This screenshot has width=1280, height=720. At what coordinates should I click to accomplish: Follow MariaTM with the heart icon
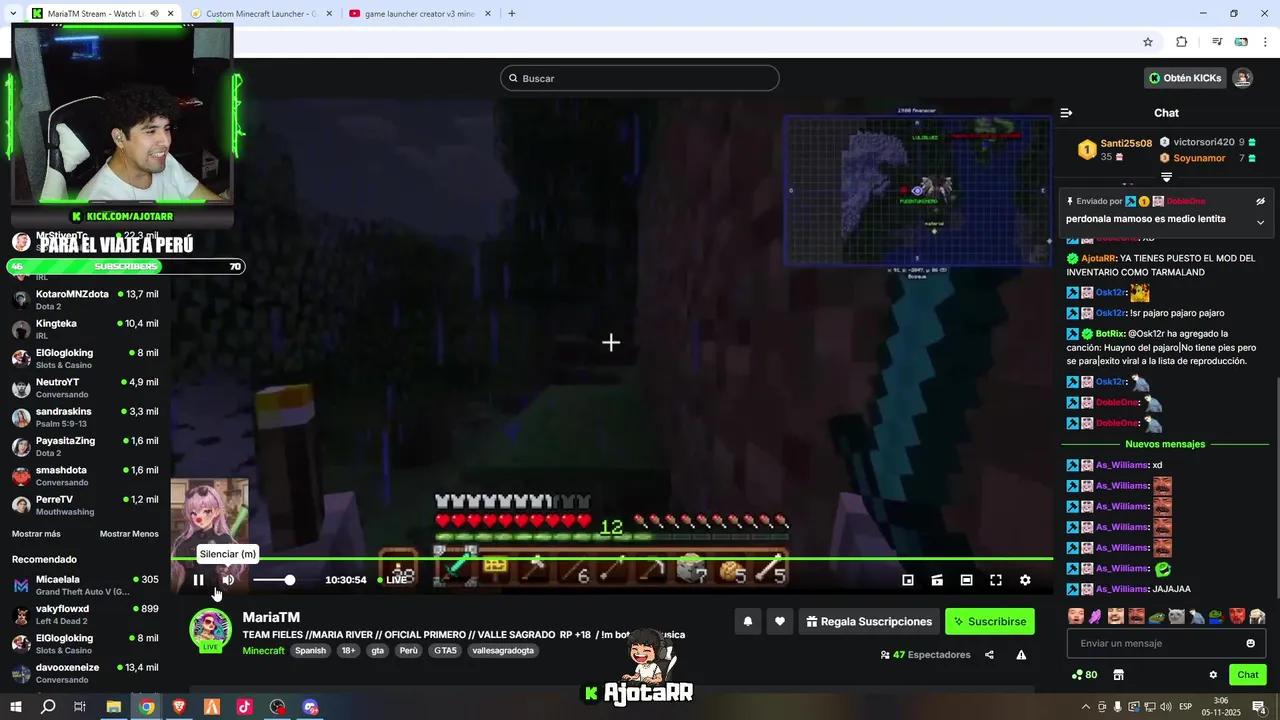pos(780,621)
